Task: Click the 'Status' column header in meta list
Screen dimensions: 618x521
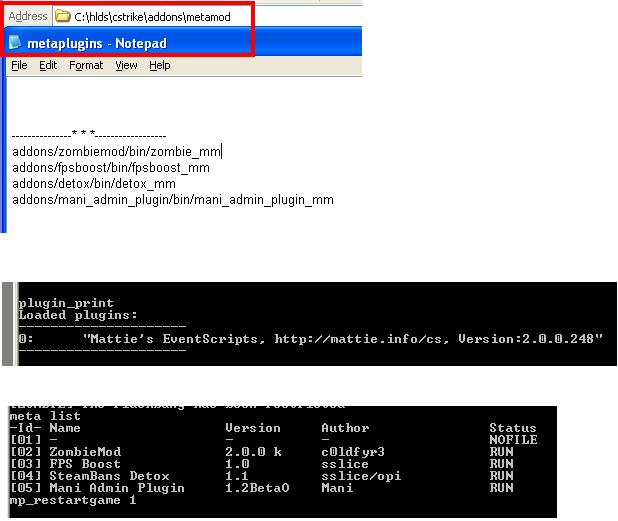Action: [x=513, y=428]
